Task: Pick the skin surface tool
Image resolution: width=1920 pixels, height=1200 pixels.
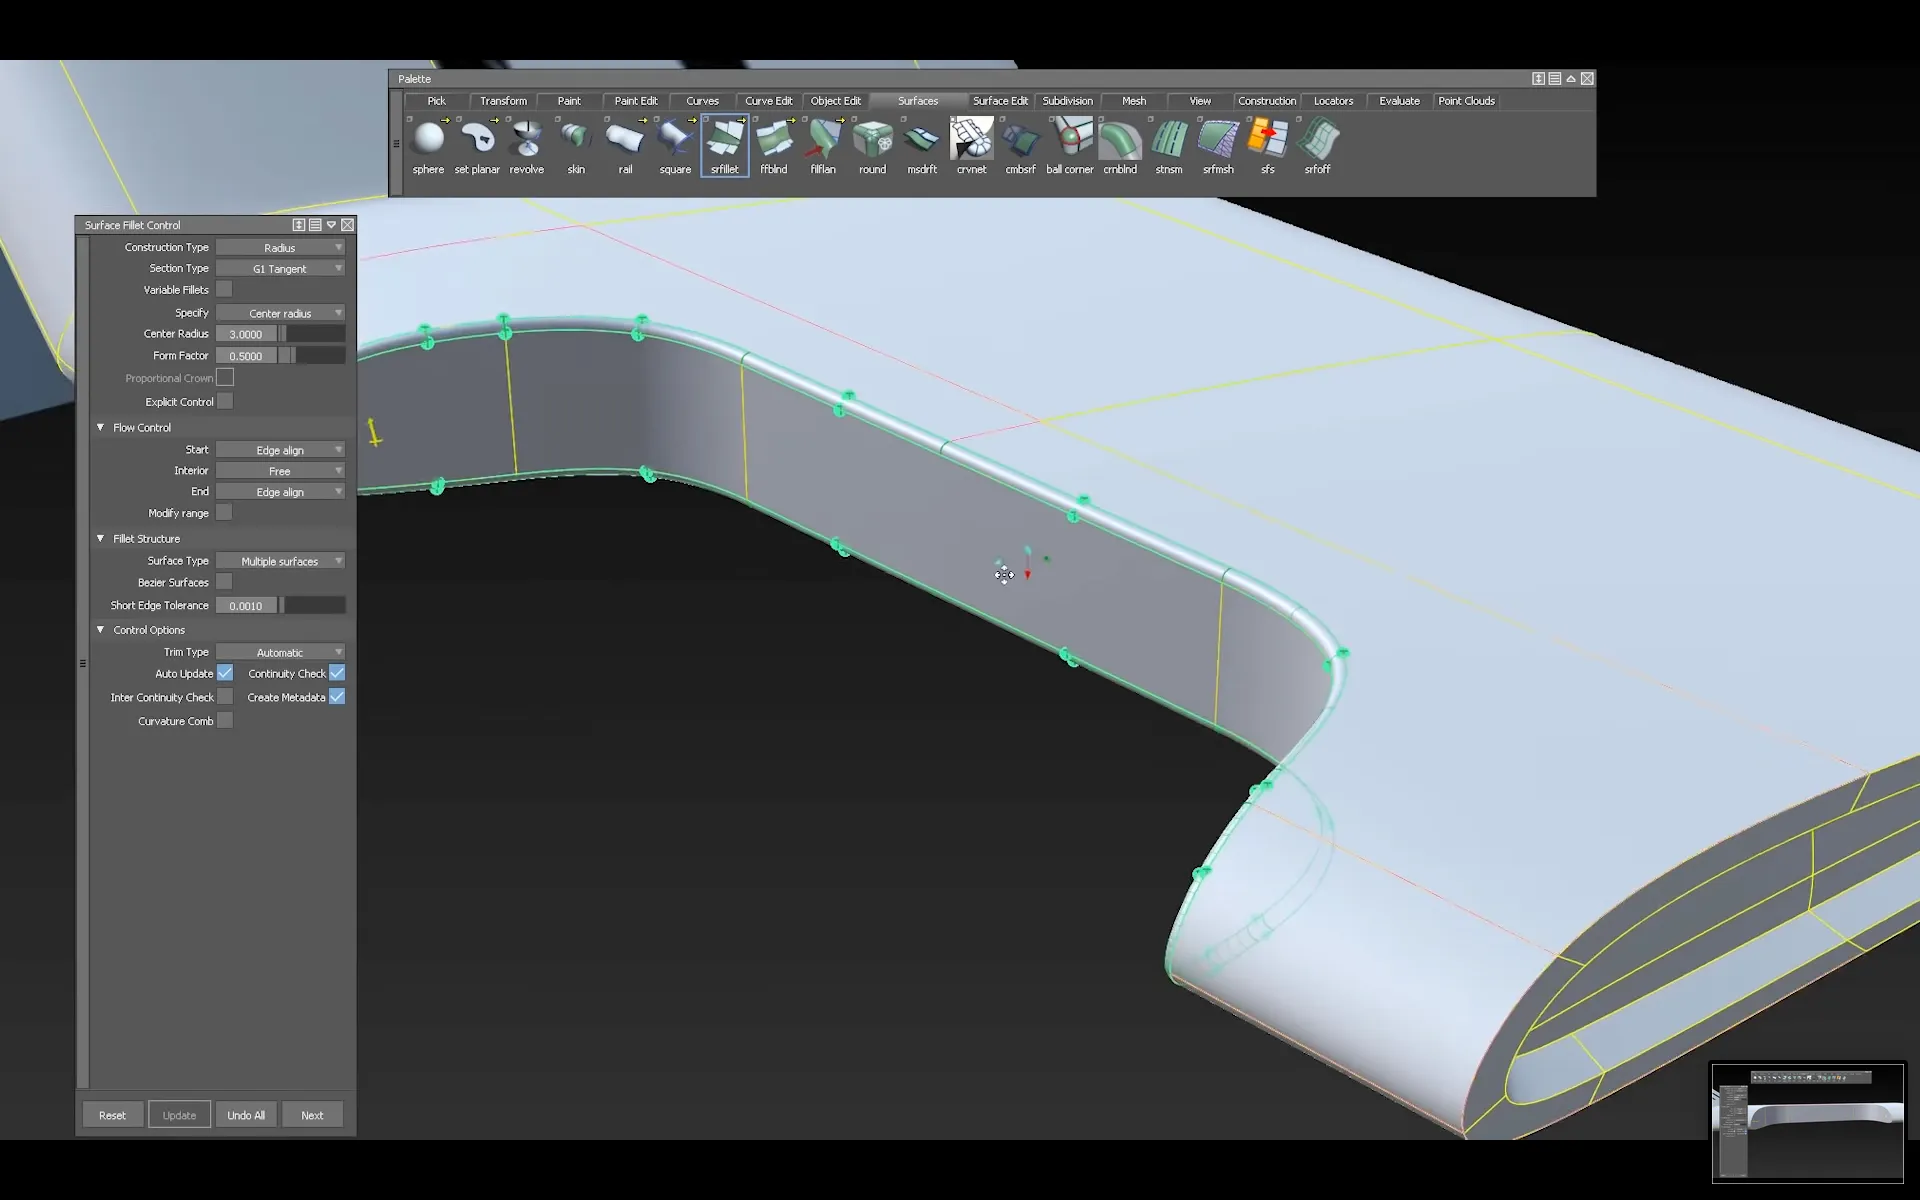Action: click(576, 146)
